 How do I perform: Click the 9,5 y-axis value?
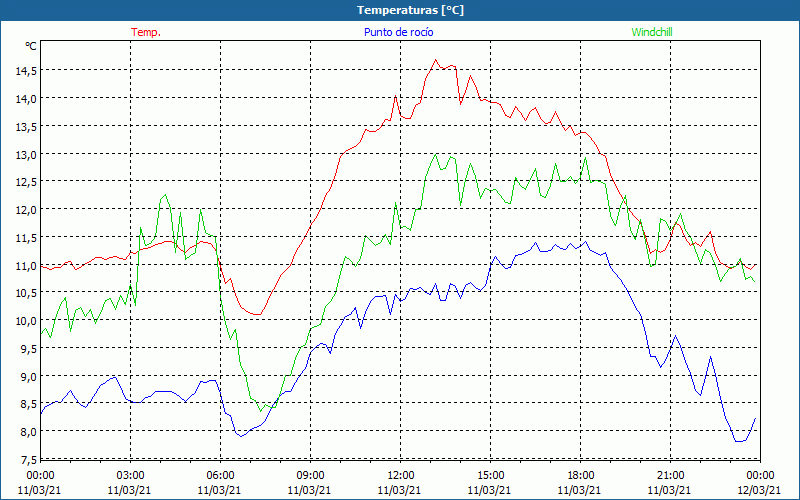(x=28, y=349)
